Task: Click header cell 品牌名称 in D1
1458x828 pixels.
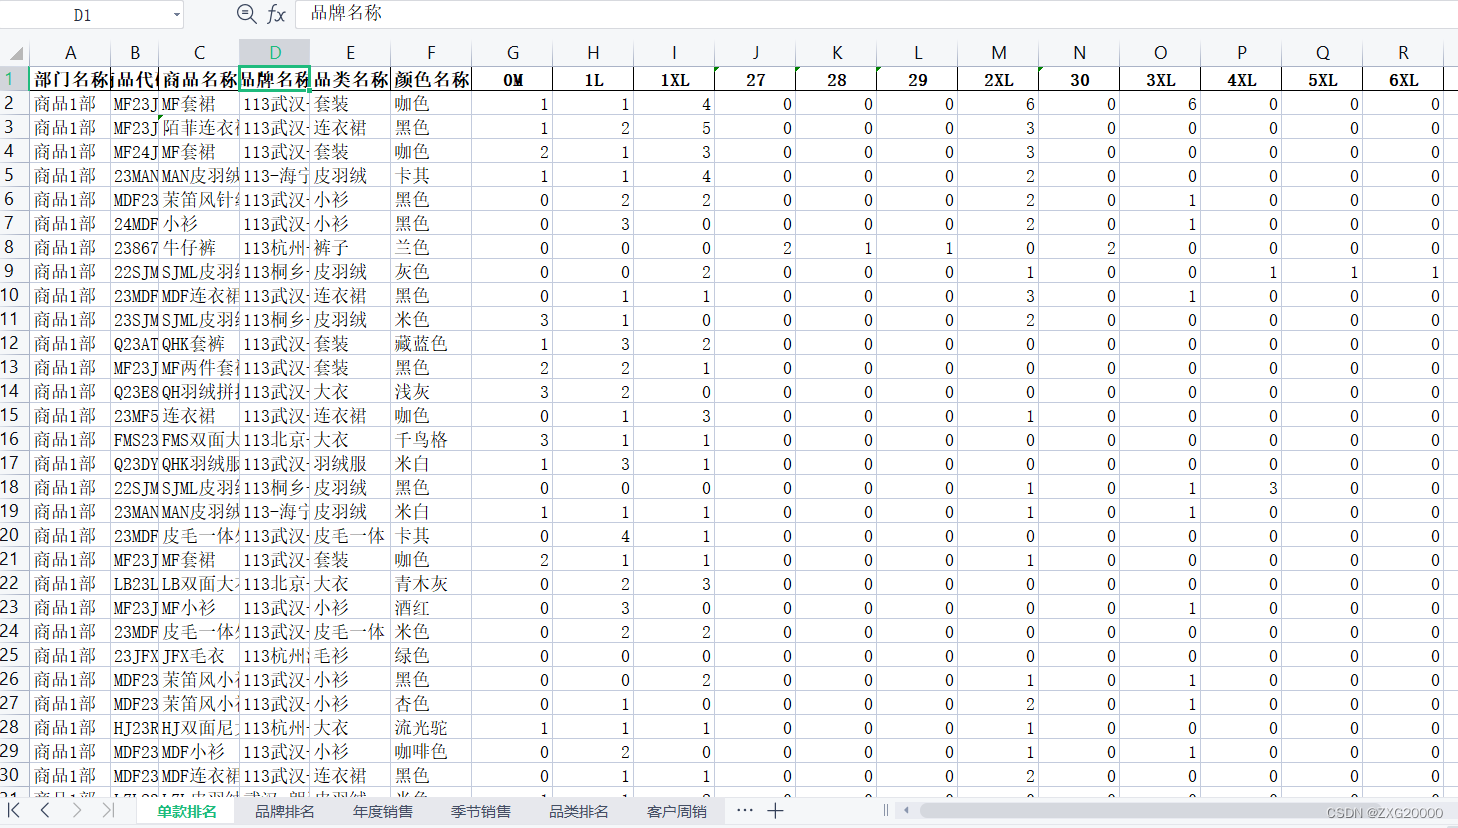Action: click(x=275, y=79)
